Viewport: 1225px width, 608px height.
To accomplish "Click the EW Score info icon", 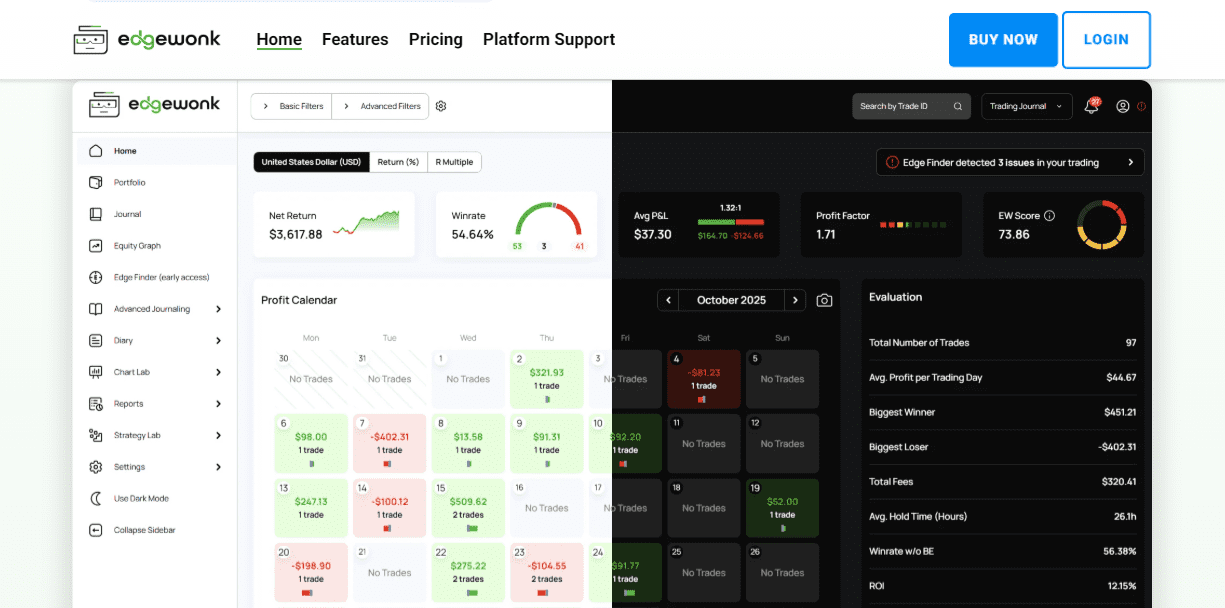I will coord(1049,216).
